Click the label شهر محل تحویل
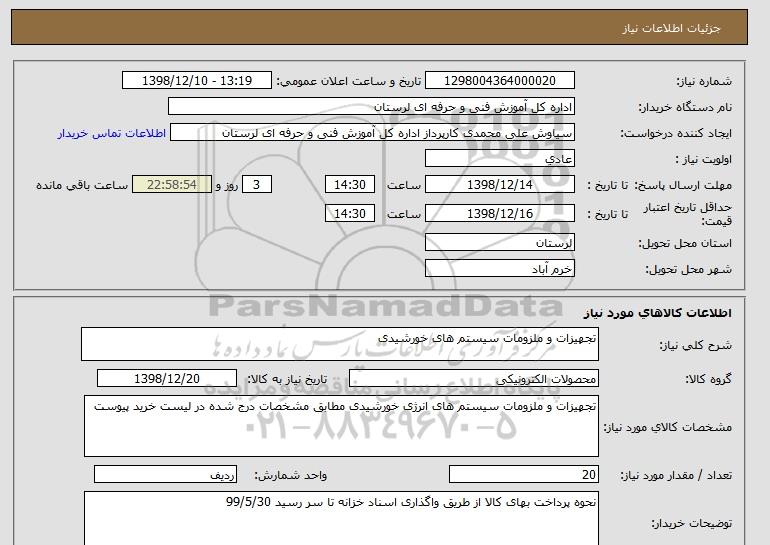The image size is (770, 545). [x=688, y=269]
